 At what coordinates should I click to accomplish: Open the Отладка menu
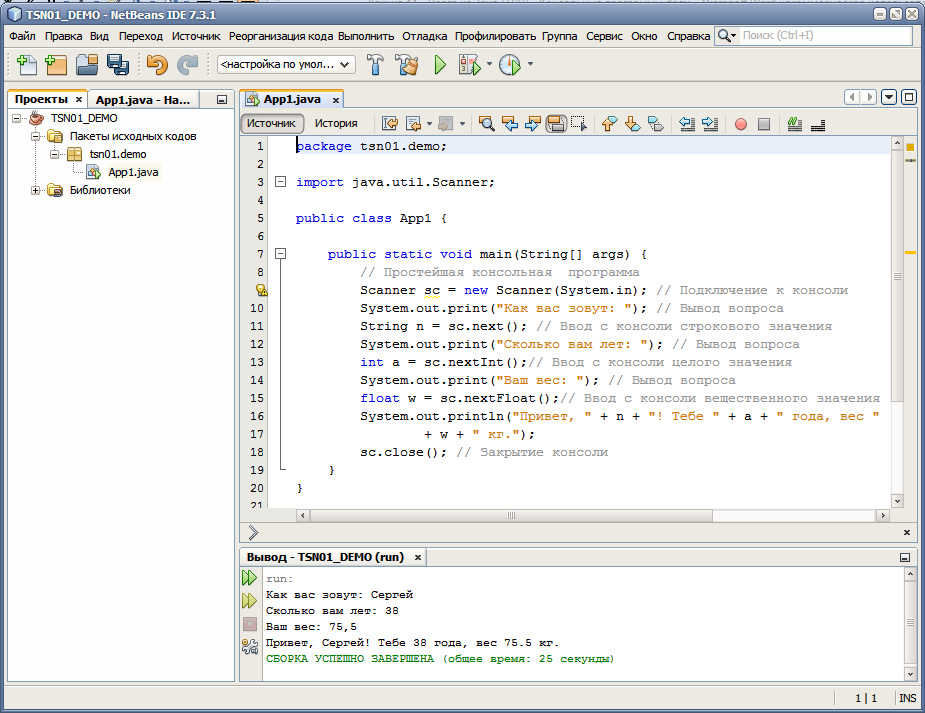point(424,36)
